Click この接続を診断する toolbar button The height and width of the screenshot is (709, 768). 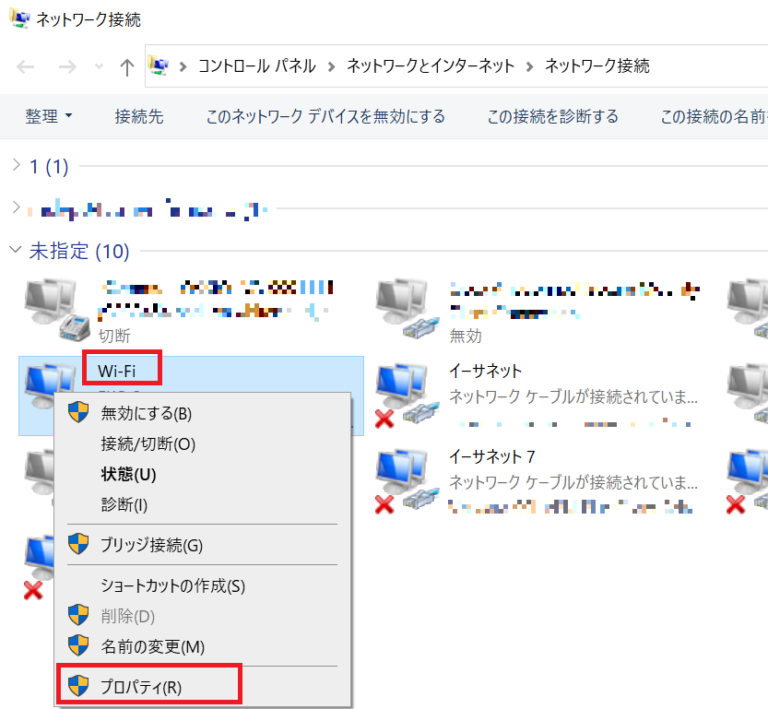tap(552, 117)
